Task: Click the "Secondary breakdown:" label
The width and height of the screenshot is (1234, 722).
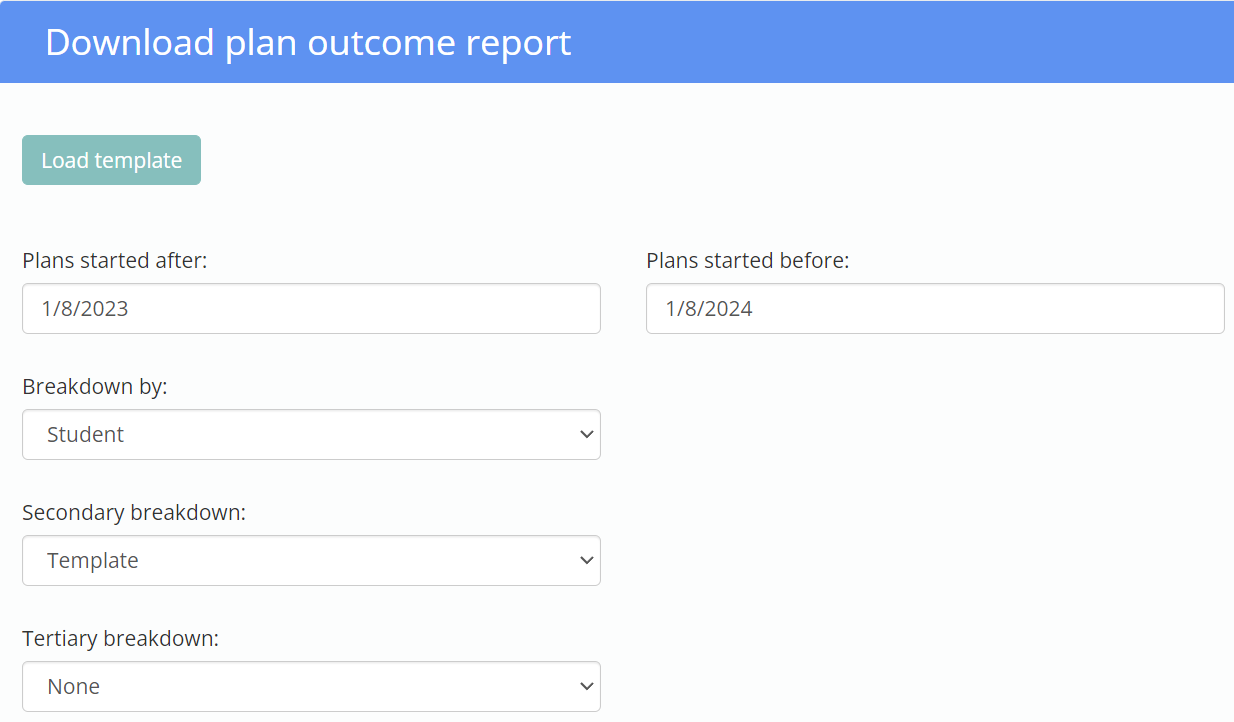Action: tap(134, 513)
